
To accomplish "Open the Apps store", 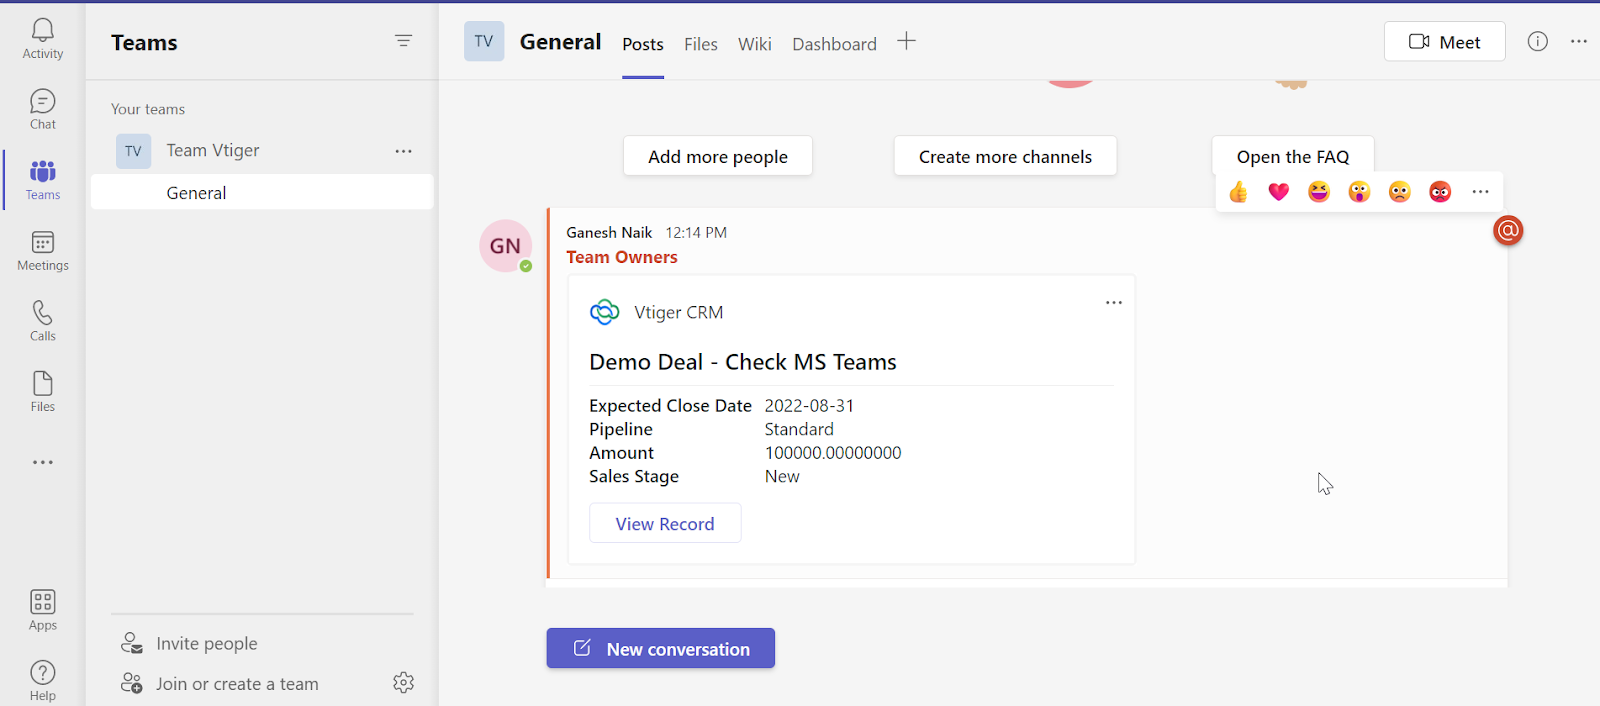I will coord(43,610).
